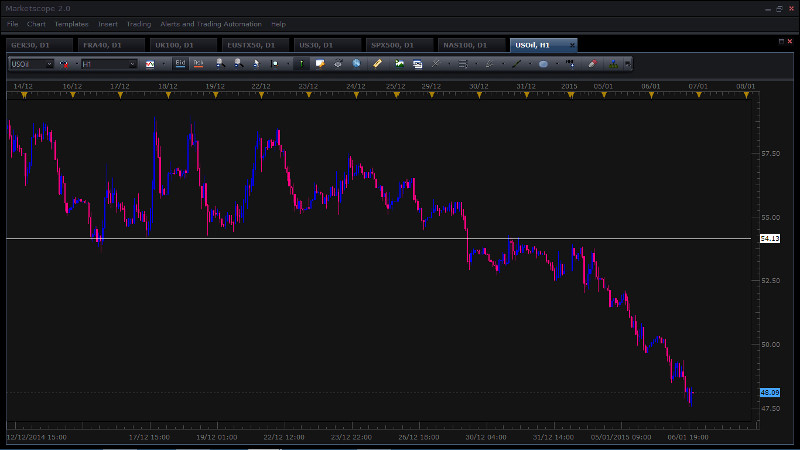The height and width of the screenshot is (450, 800).
Task: Click the 48.09 current price label
Action: tap(770, 392)
